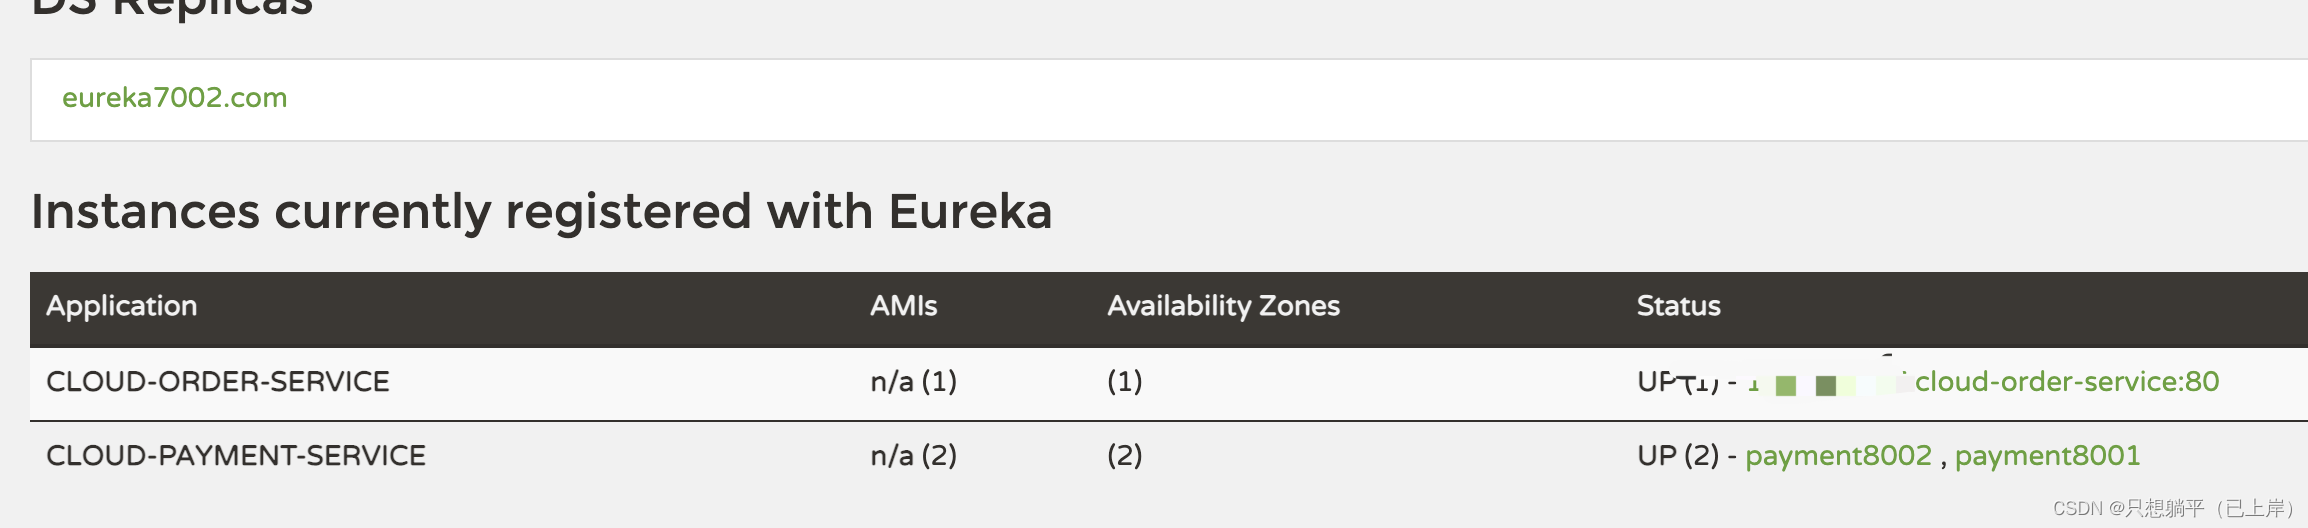Image resolution: width=2308 pixels, height=528 pixels.
Task: Click the n/a (1) AMIs cell
Action: pos(913,382)
